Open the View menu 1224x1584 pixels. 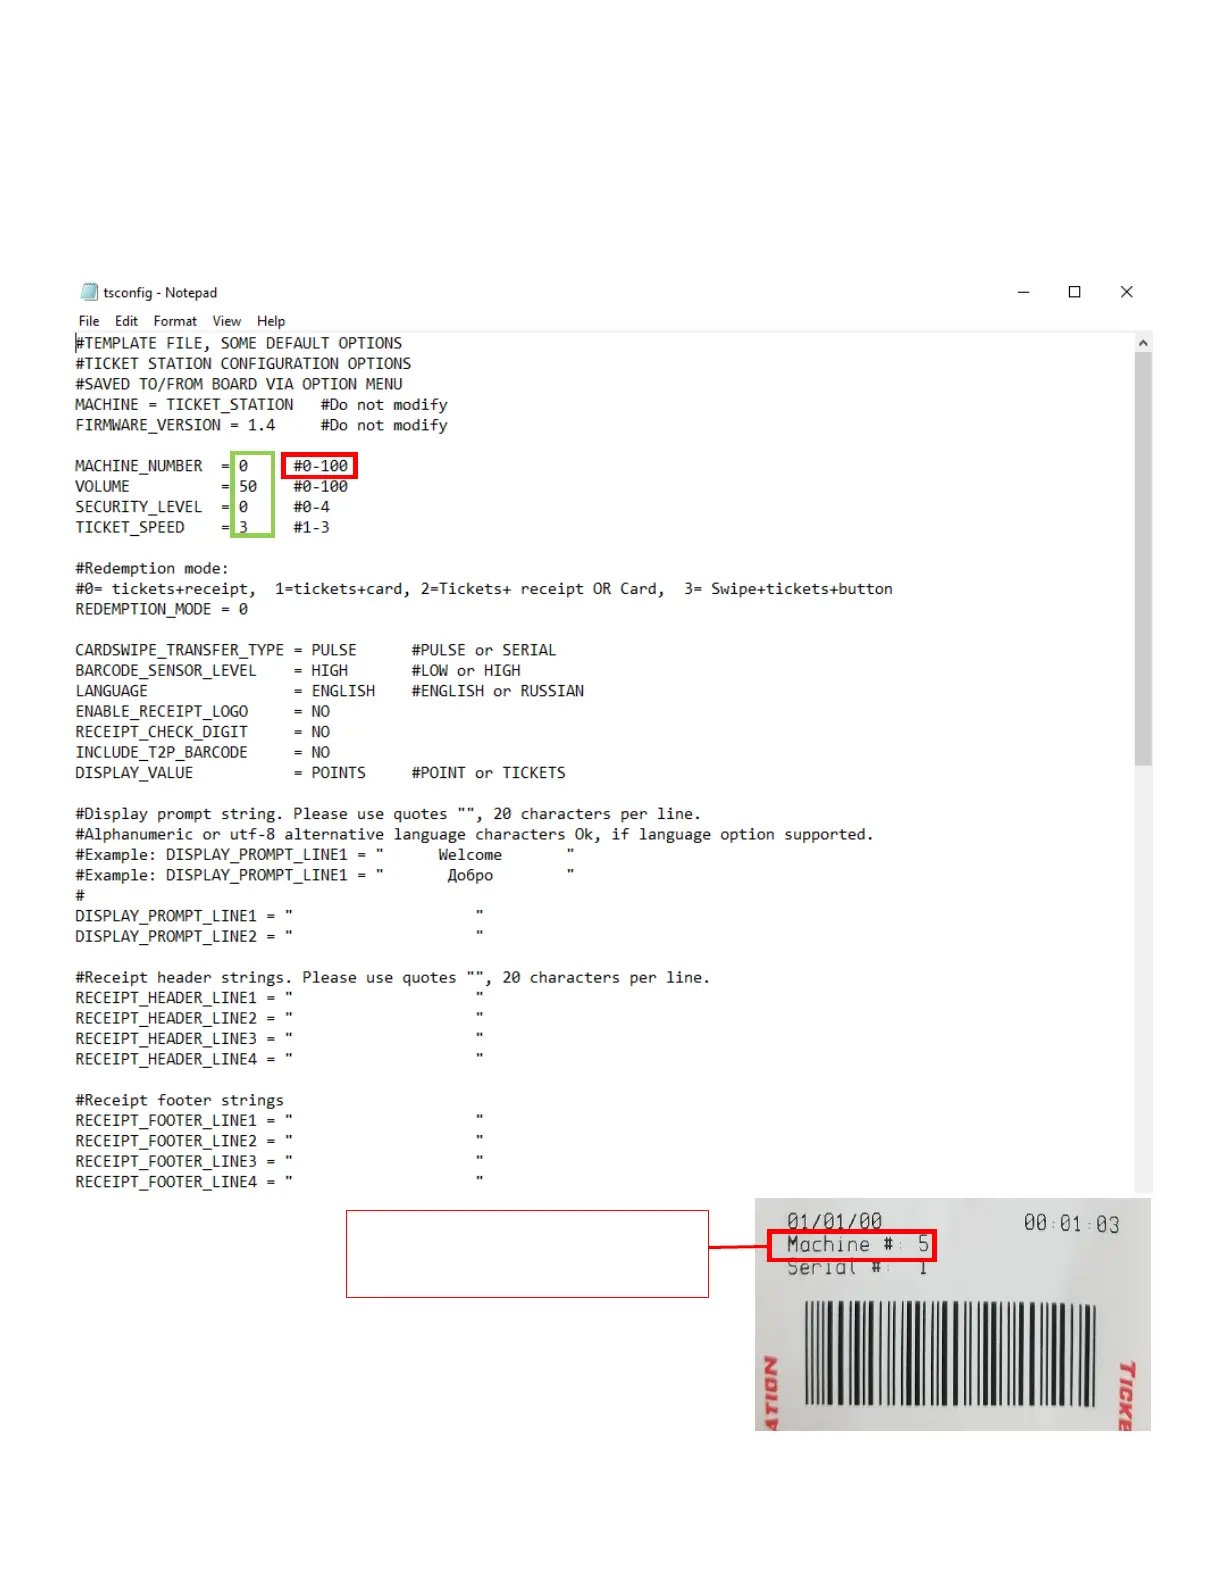tap(226, 321)
